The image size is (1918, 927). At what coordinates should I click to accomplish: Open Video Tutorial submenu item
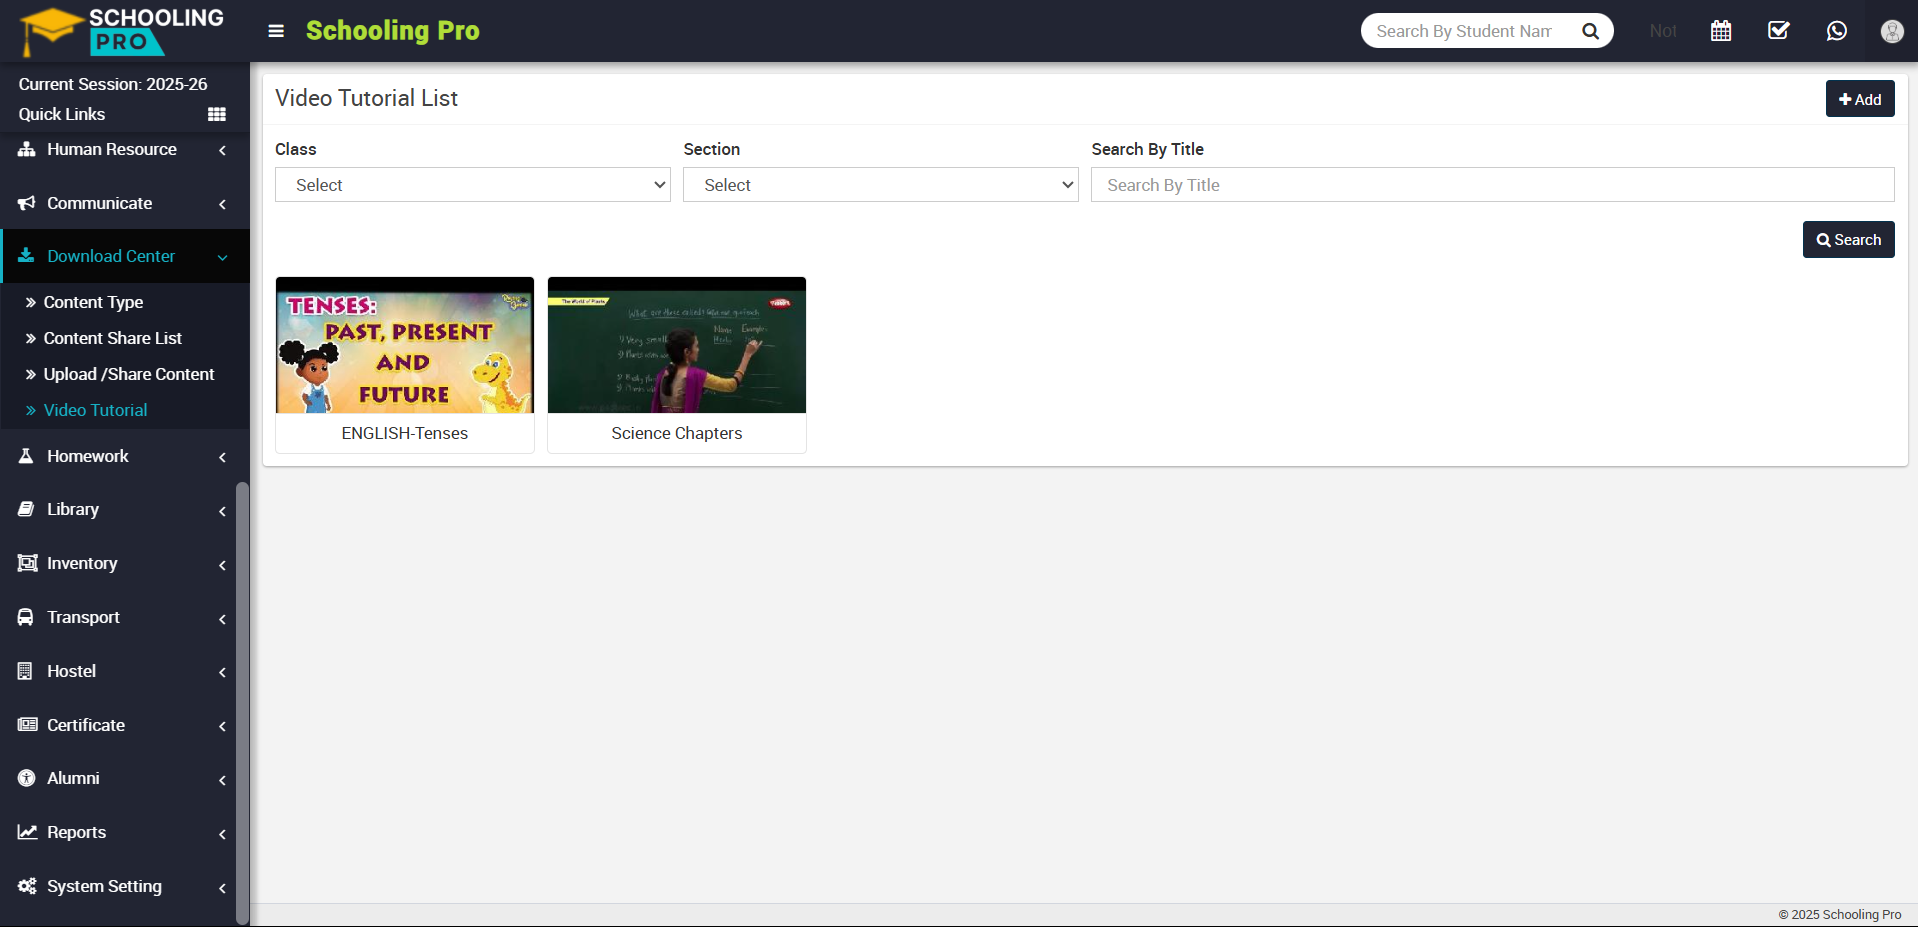(x=95, y=410)
